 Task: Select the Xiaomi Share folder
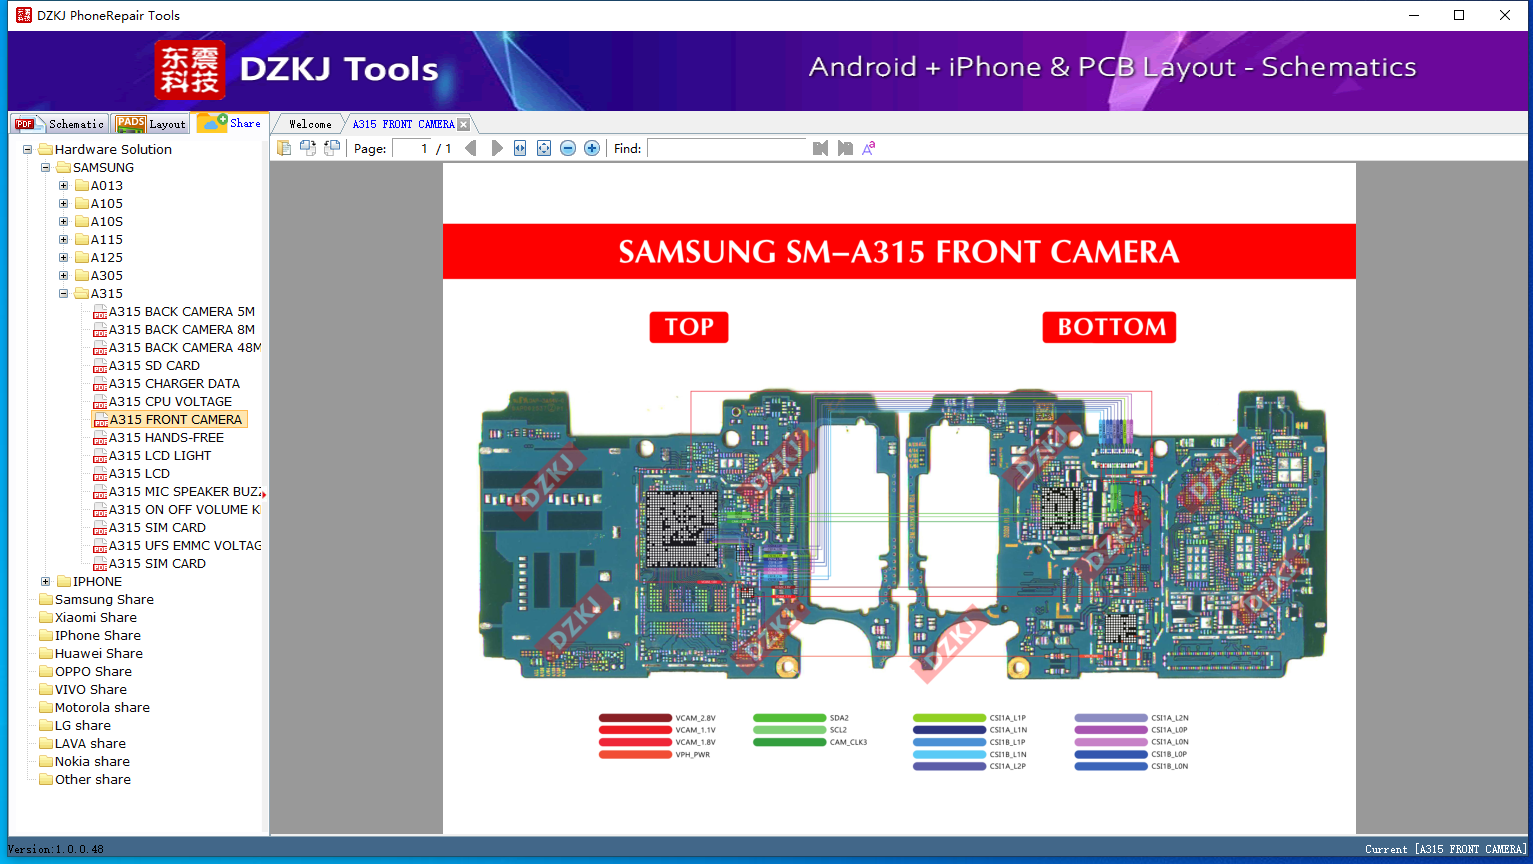(x=96, y=618)
